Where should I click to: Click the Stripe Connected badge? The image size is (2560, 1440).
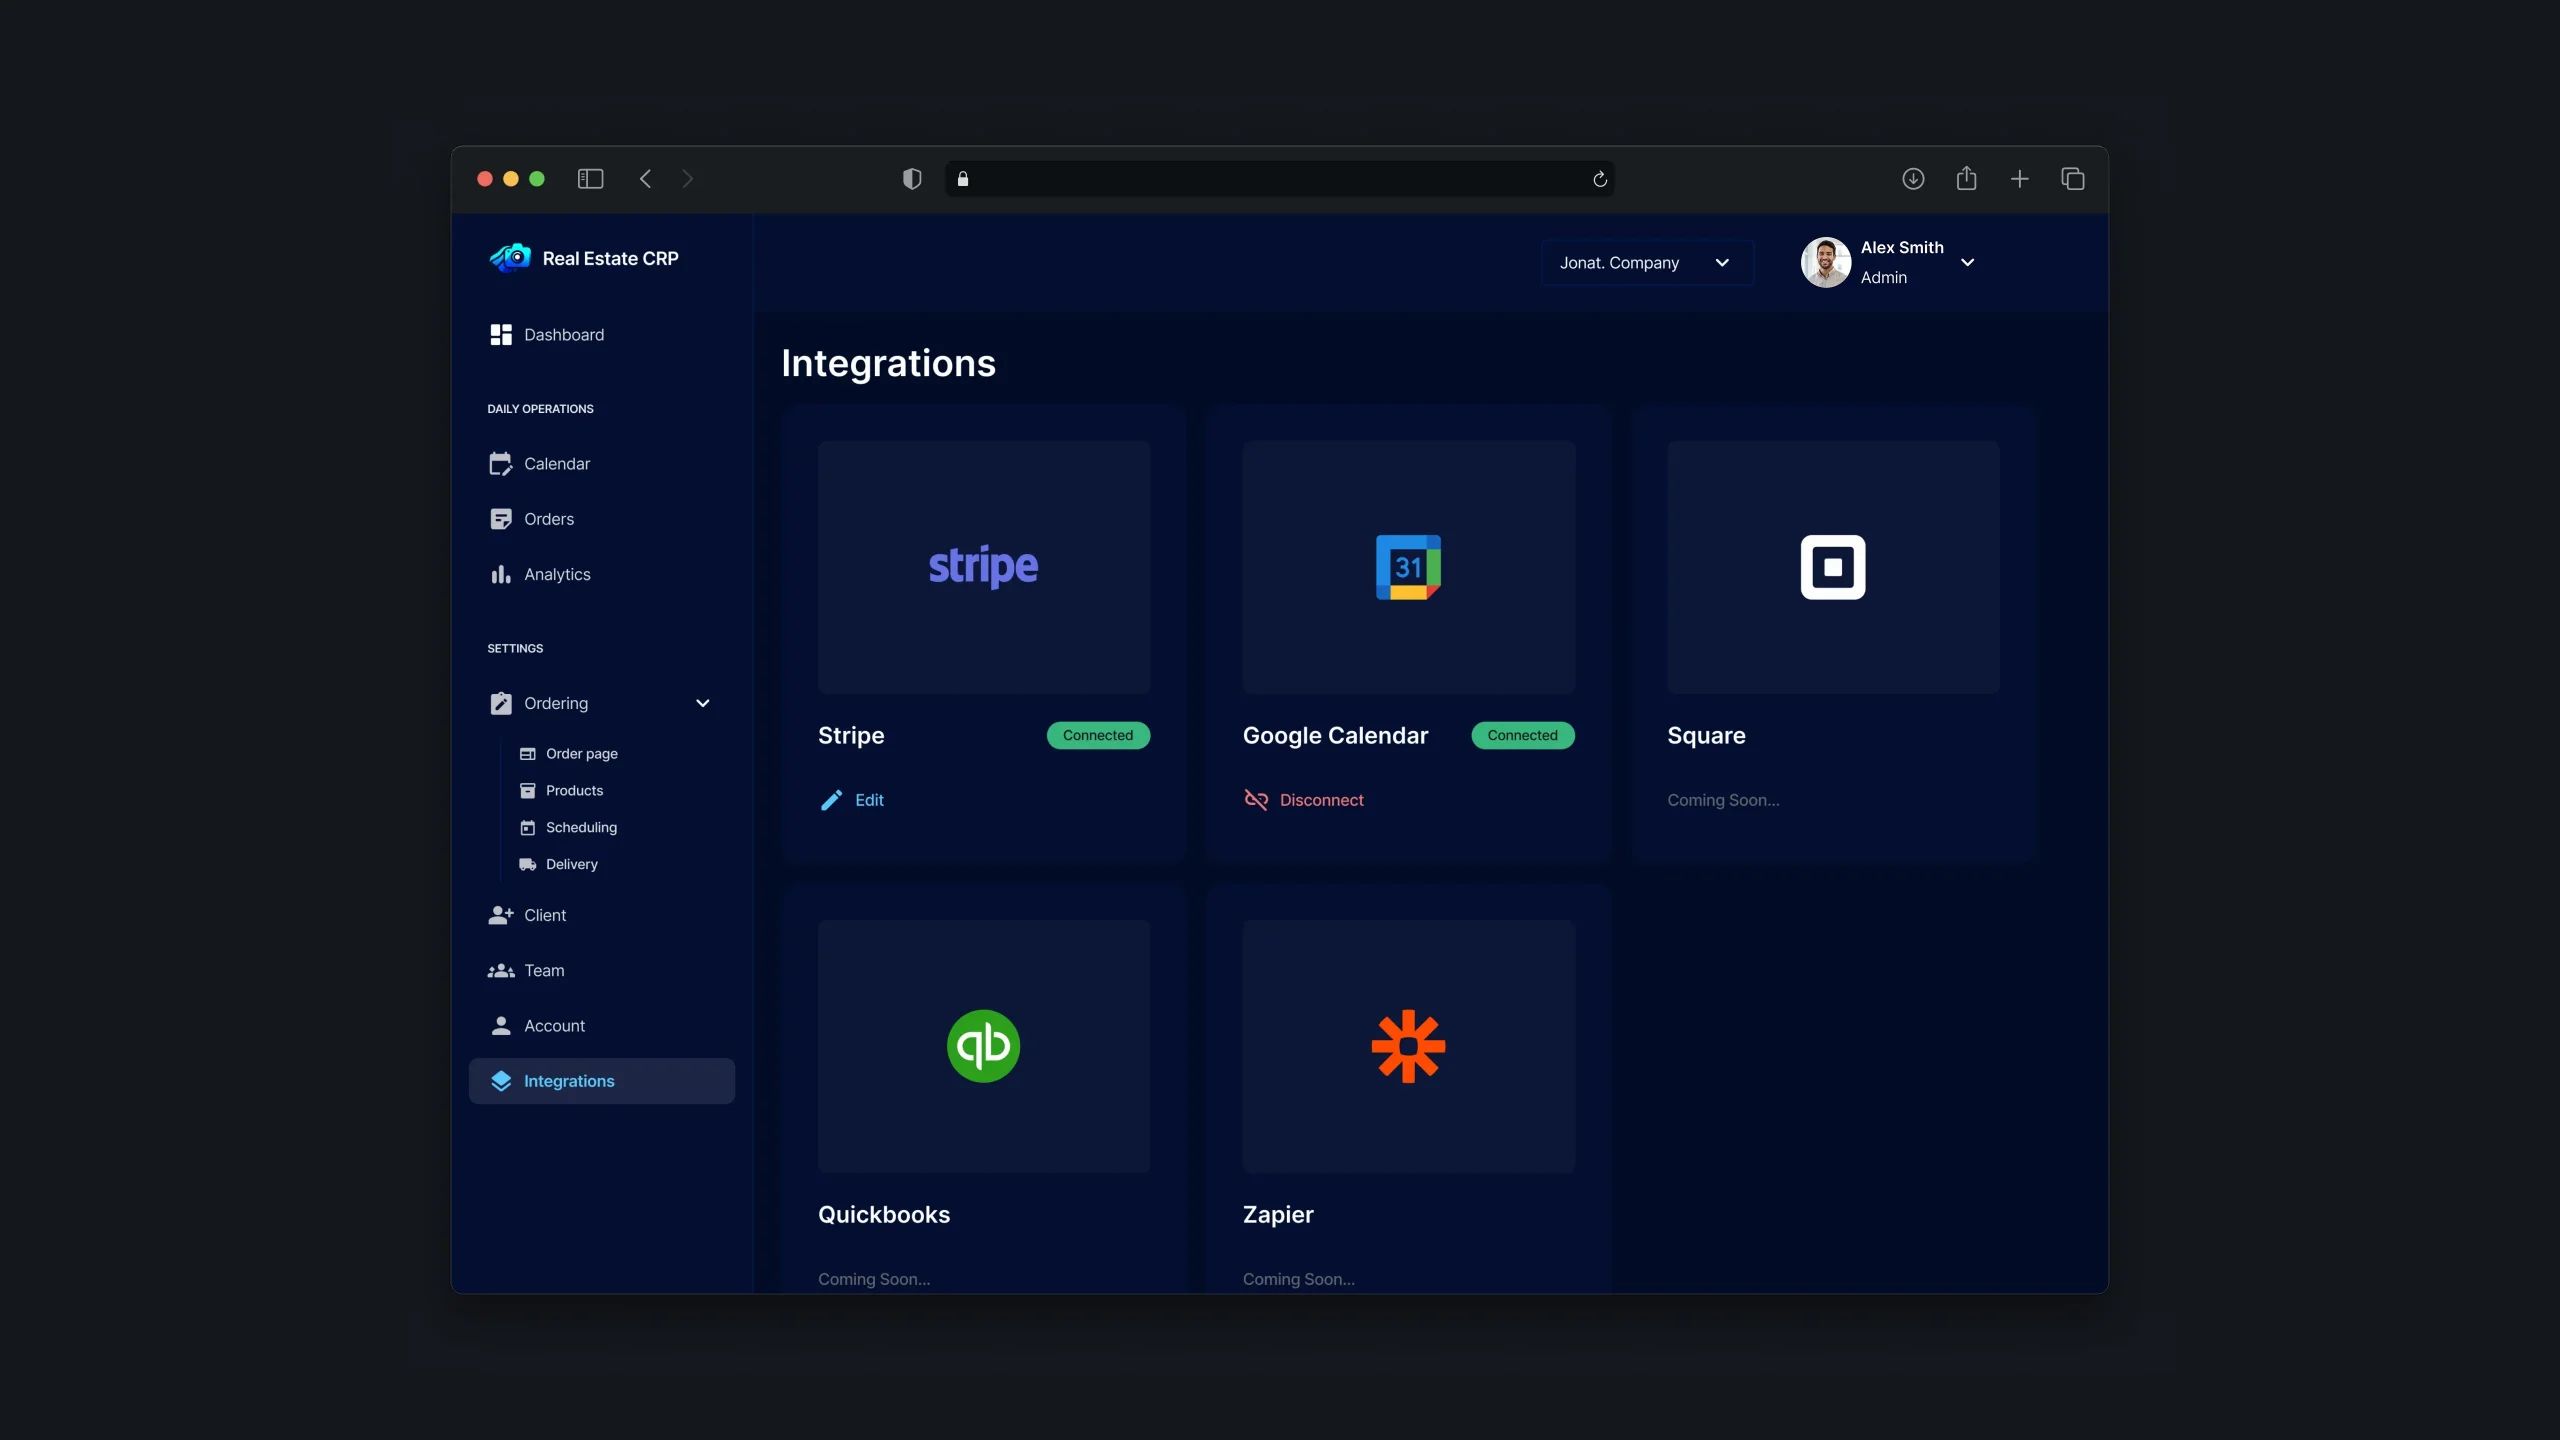coord(1098,736)
